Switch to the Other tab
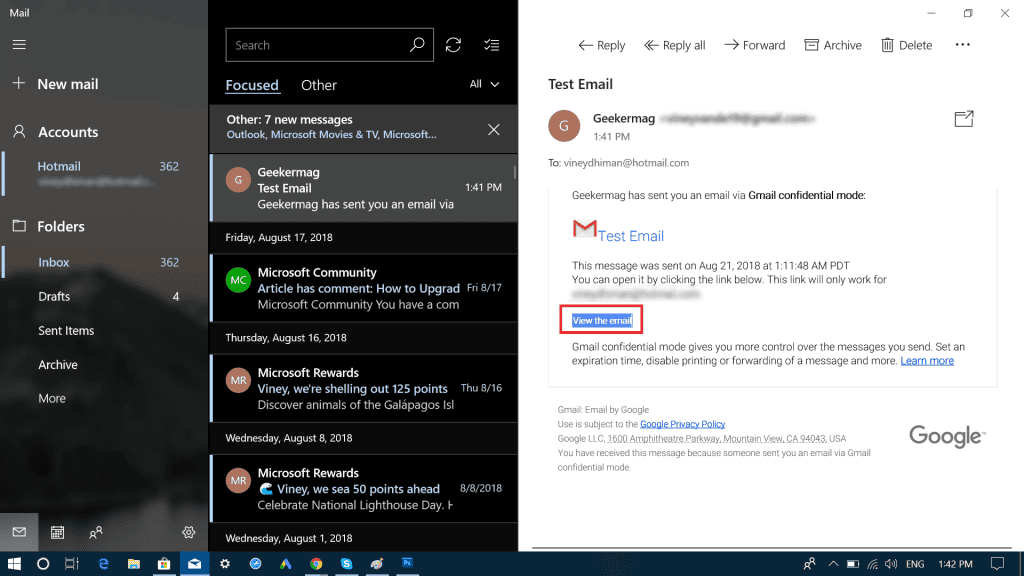 319,85
